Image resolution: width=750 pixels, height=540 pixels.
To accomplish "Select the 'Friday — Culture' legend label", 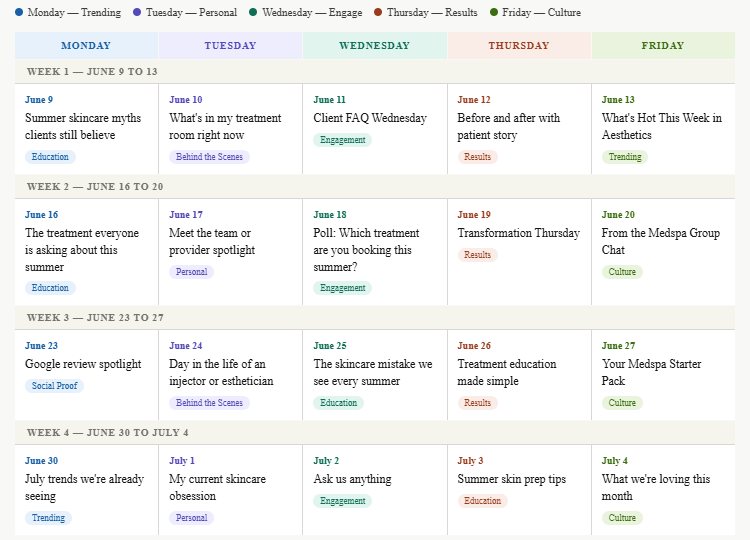I will pyautogui.click(x=541, y=12).
